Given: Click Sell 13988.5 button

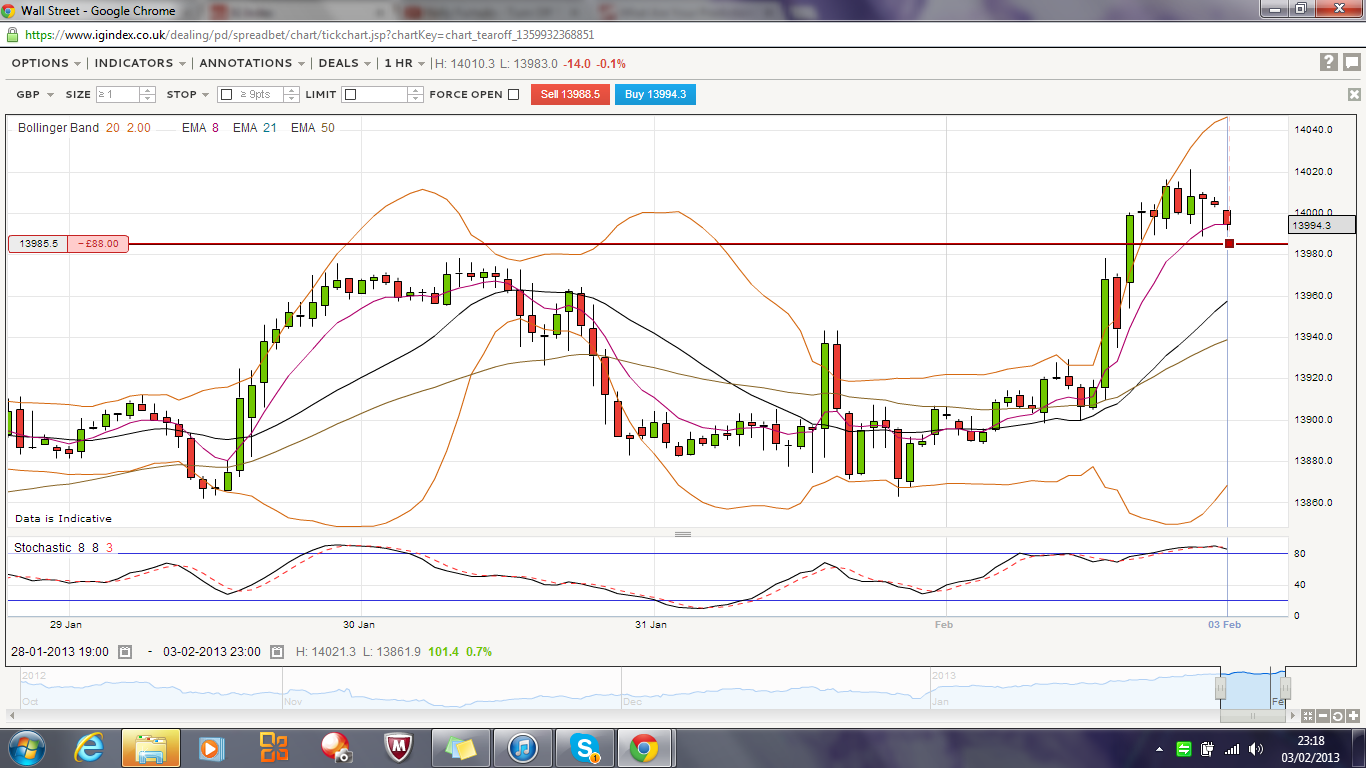Looking at the screenshot, I should (x=570, y=95).
